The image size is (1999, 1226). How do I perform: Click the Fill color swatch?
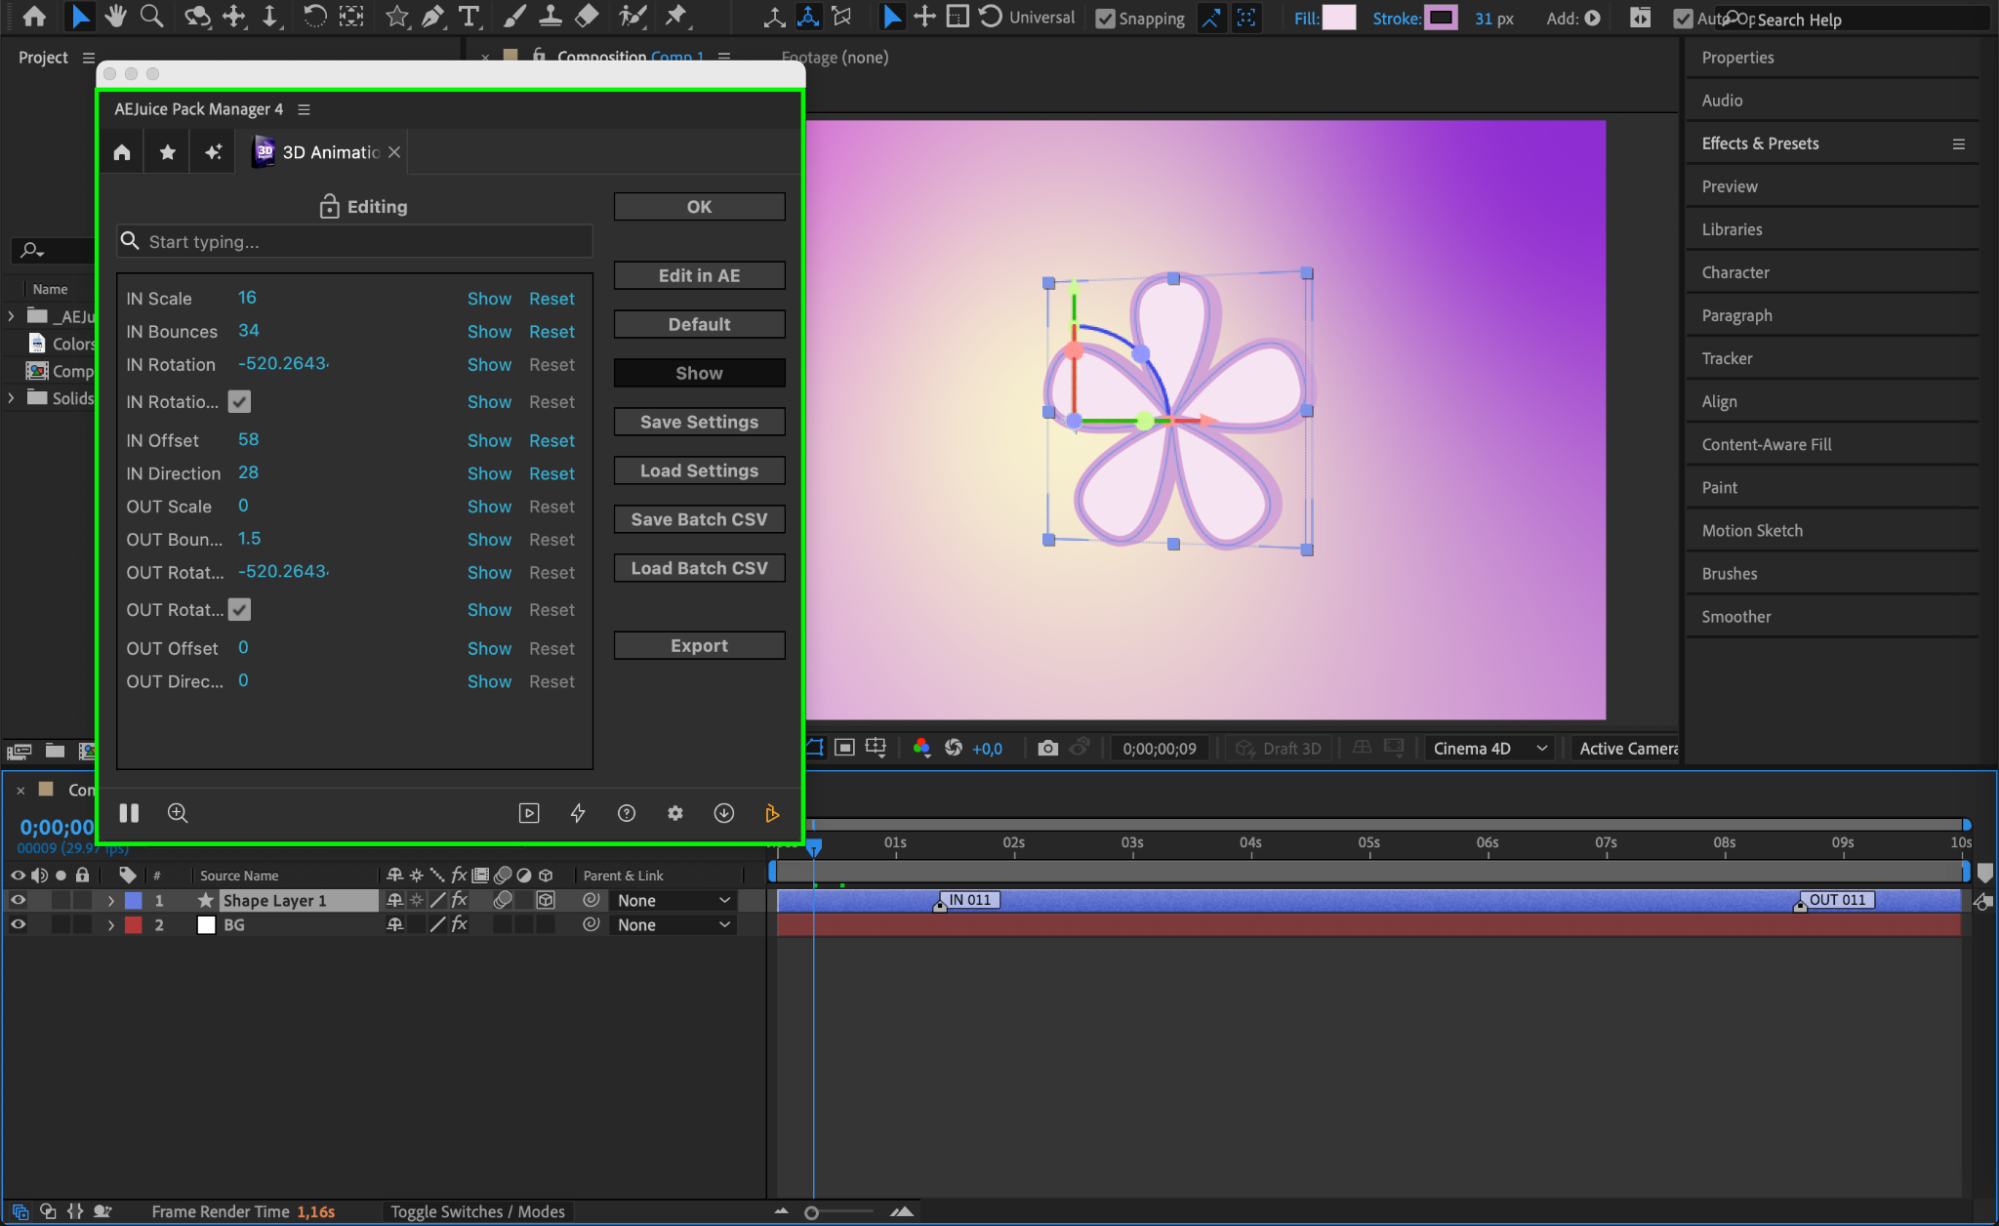click(1338, 18)
